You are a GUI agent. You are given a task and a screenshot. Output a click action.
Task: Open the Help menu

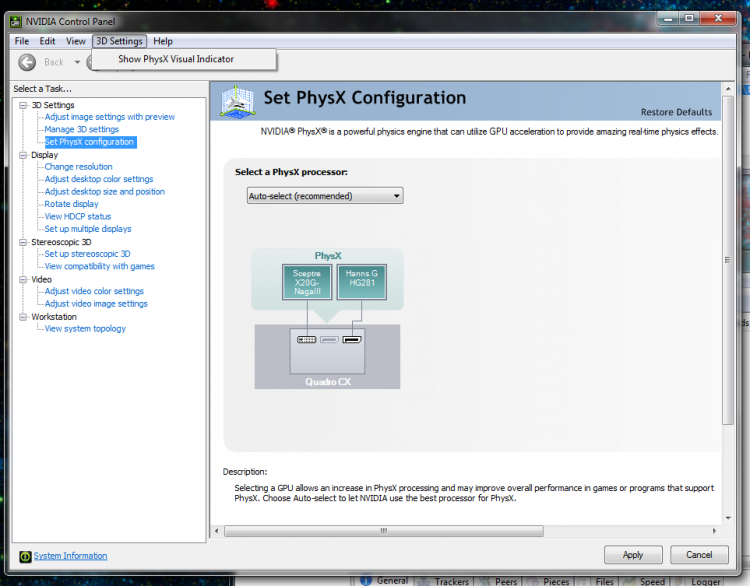click(163, 41)
